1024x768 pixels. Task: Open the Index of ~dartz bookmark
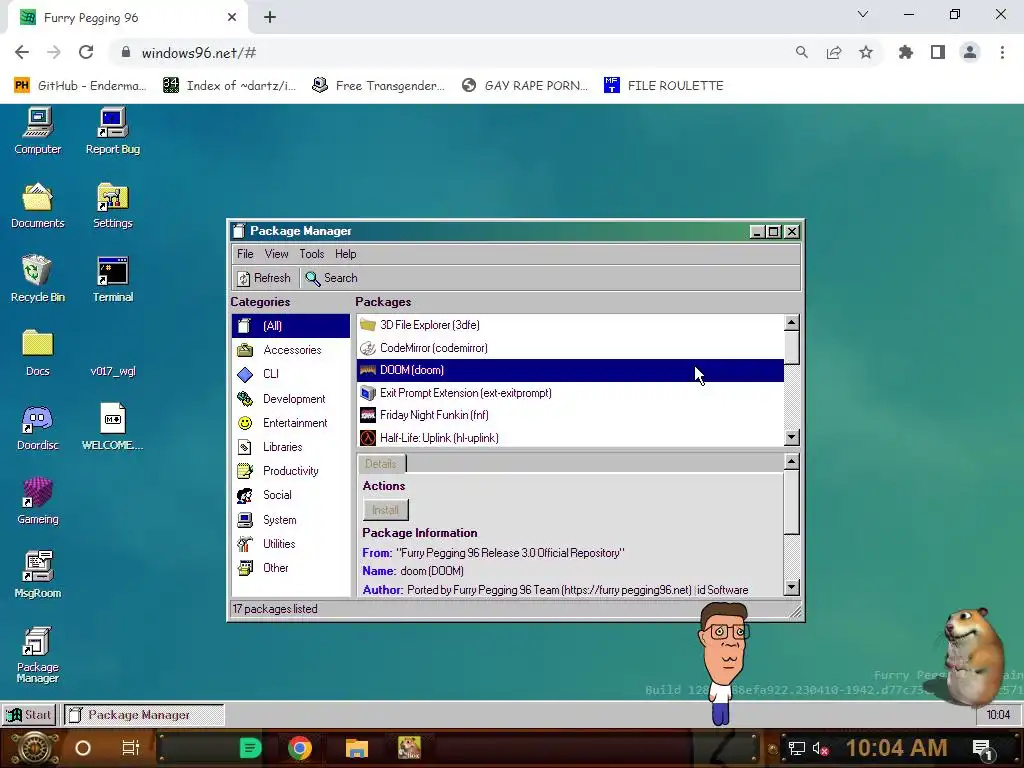point(229,86)
